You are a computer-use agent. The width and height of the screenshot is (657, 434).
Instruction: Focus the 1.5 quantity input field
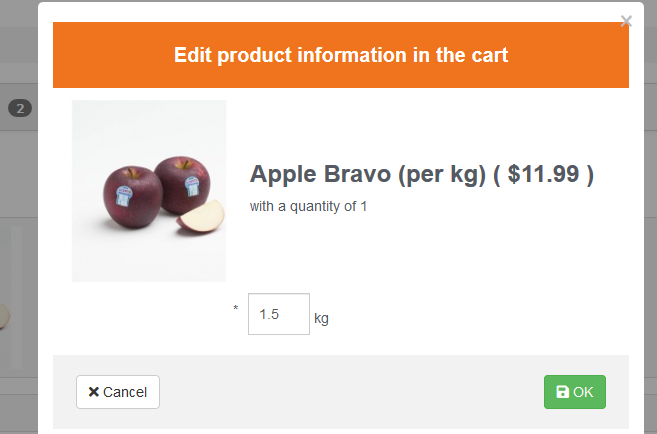pos(278,314)
